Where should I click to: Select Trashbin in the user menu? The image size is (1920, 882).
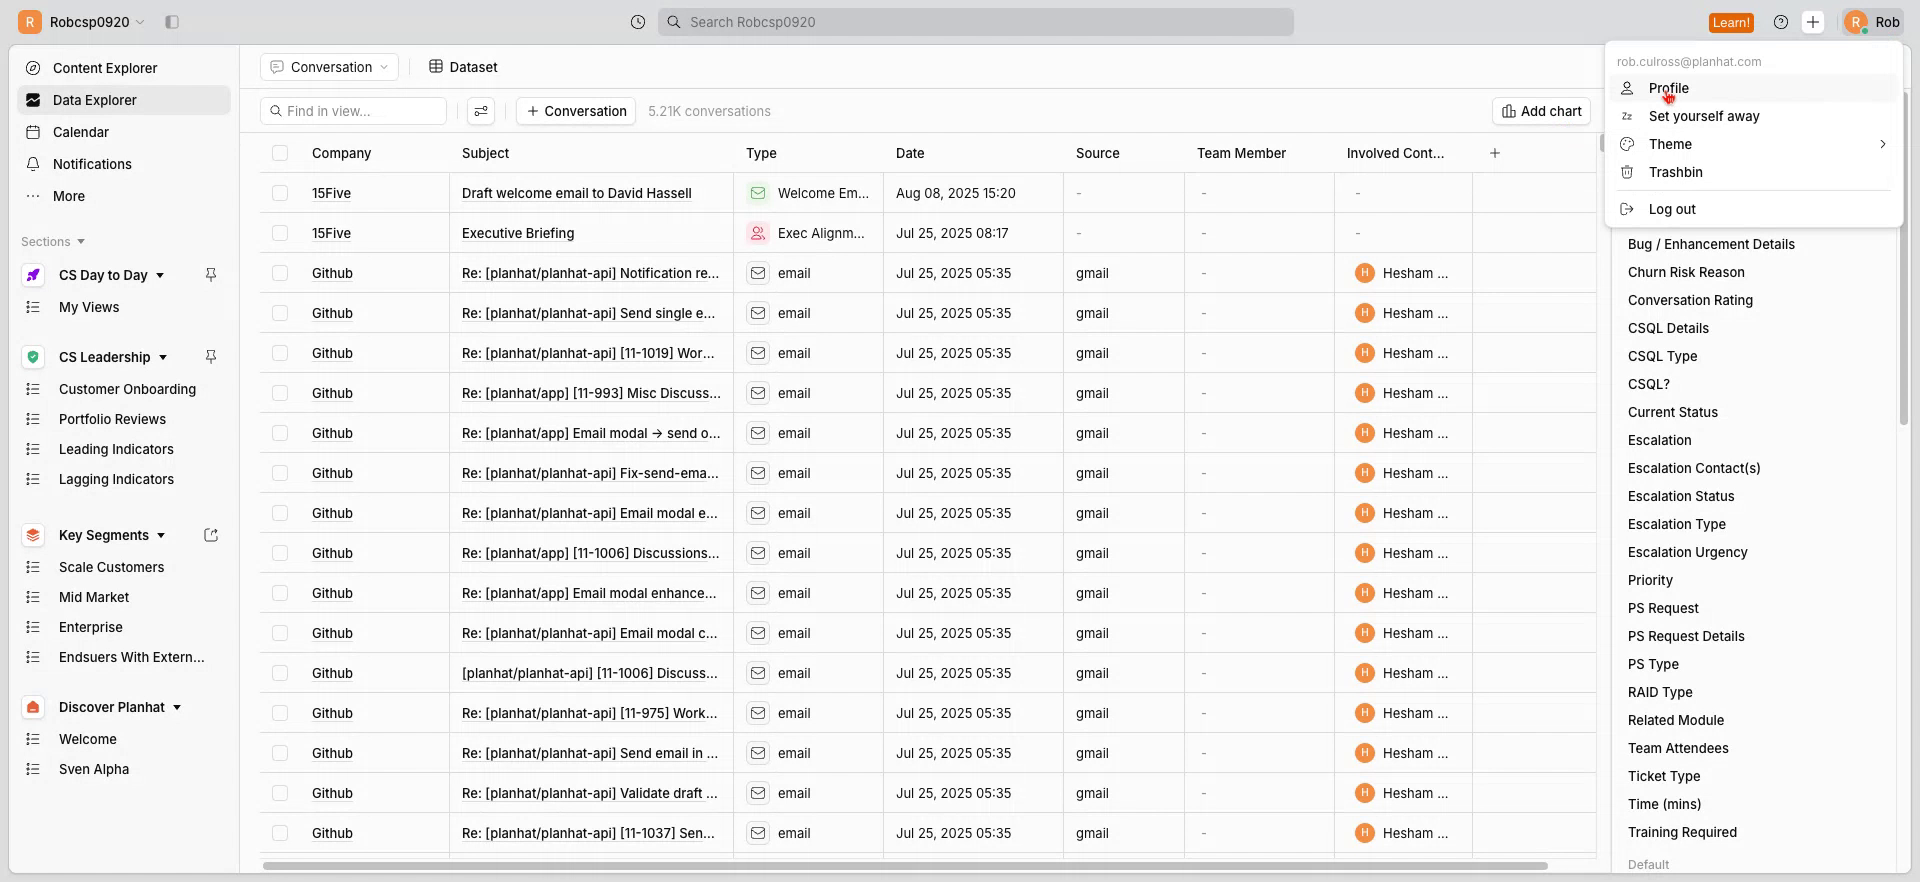tap(1752, 172)
